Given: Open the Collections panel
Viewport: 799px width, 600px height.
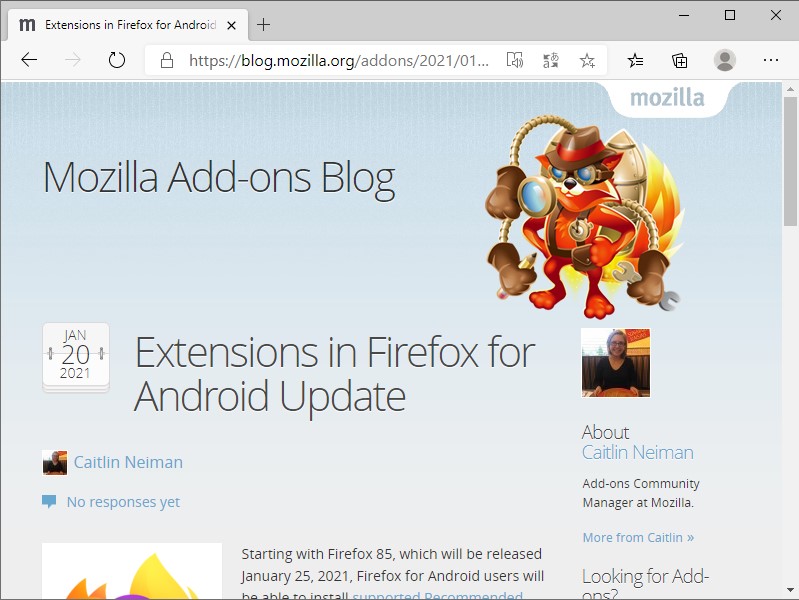Looking at the screenshot, I should [679, 61].
